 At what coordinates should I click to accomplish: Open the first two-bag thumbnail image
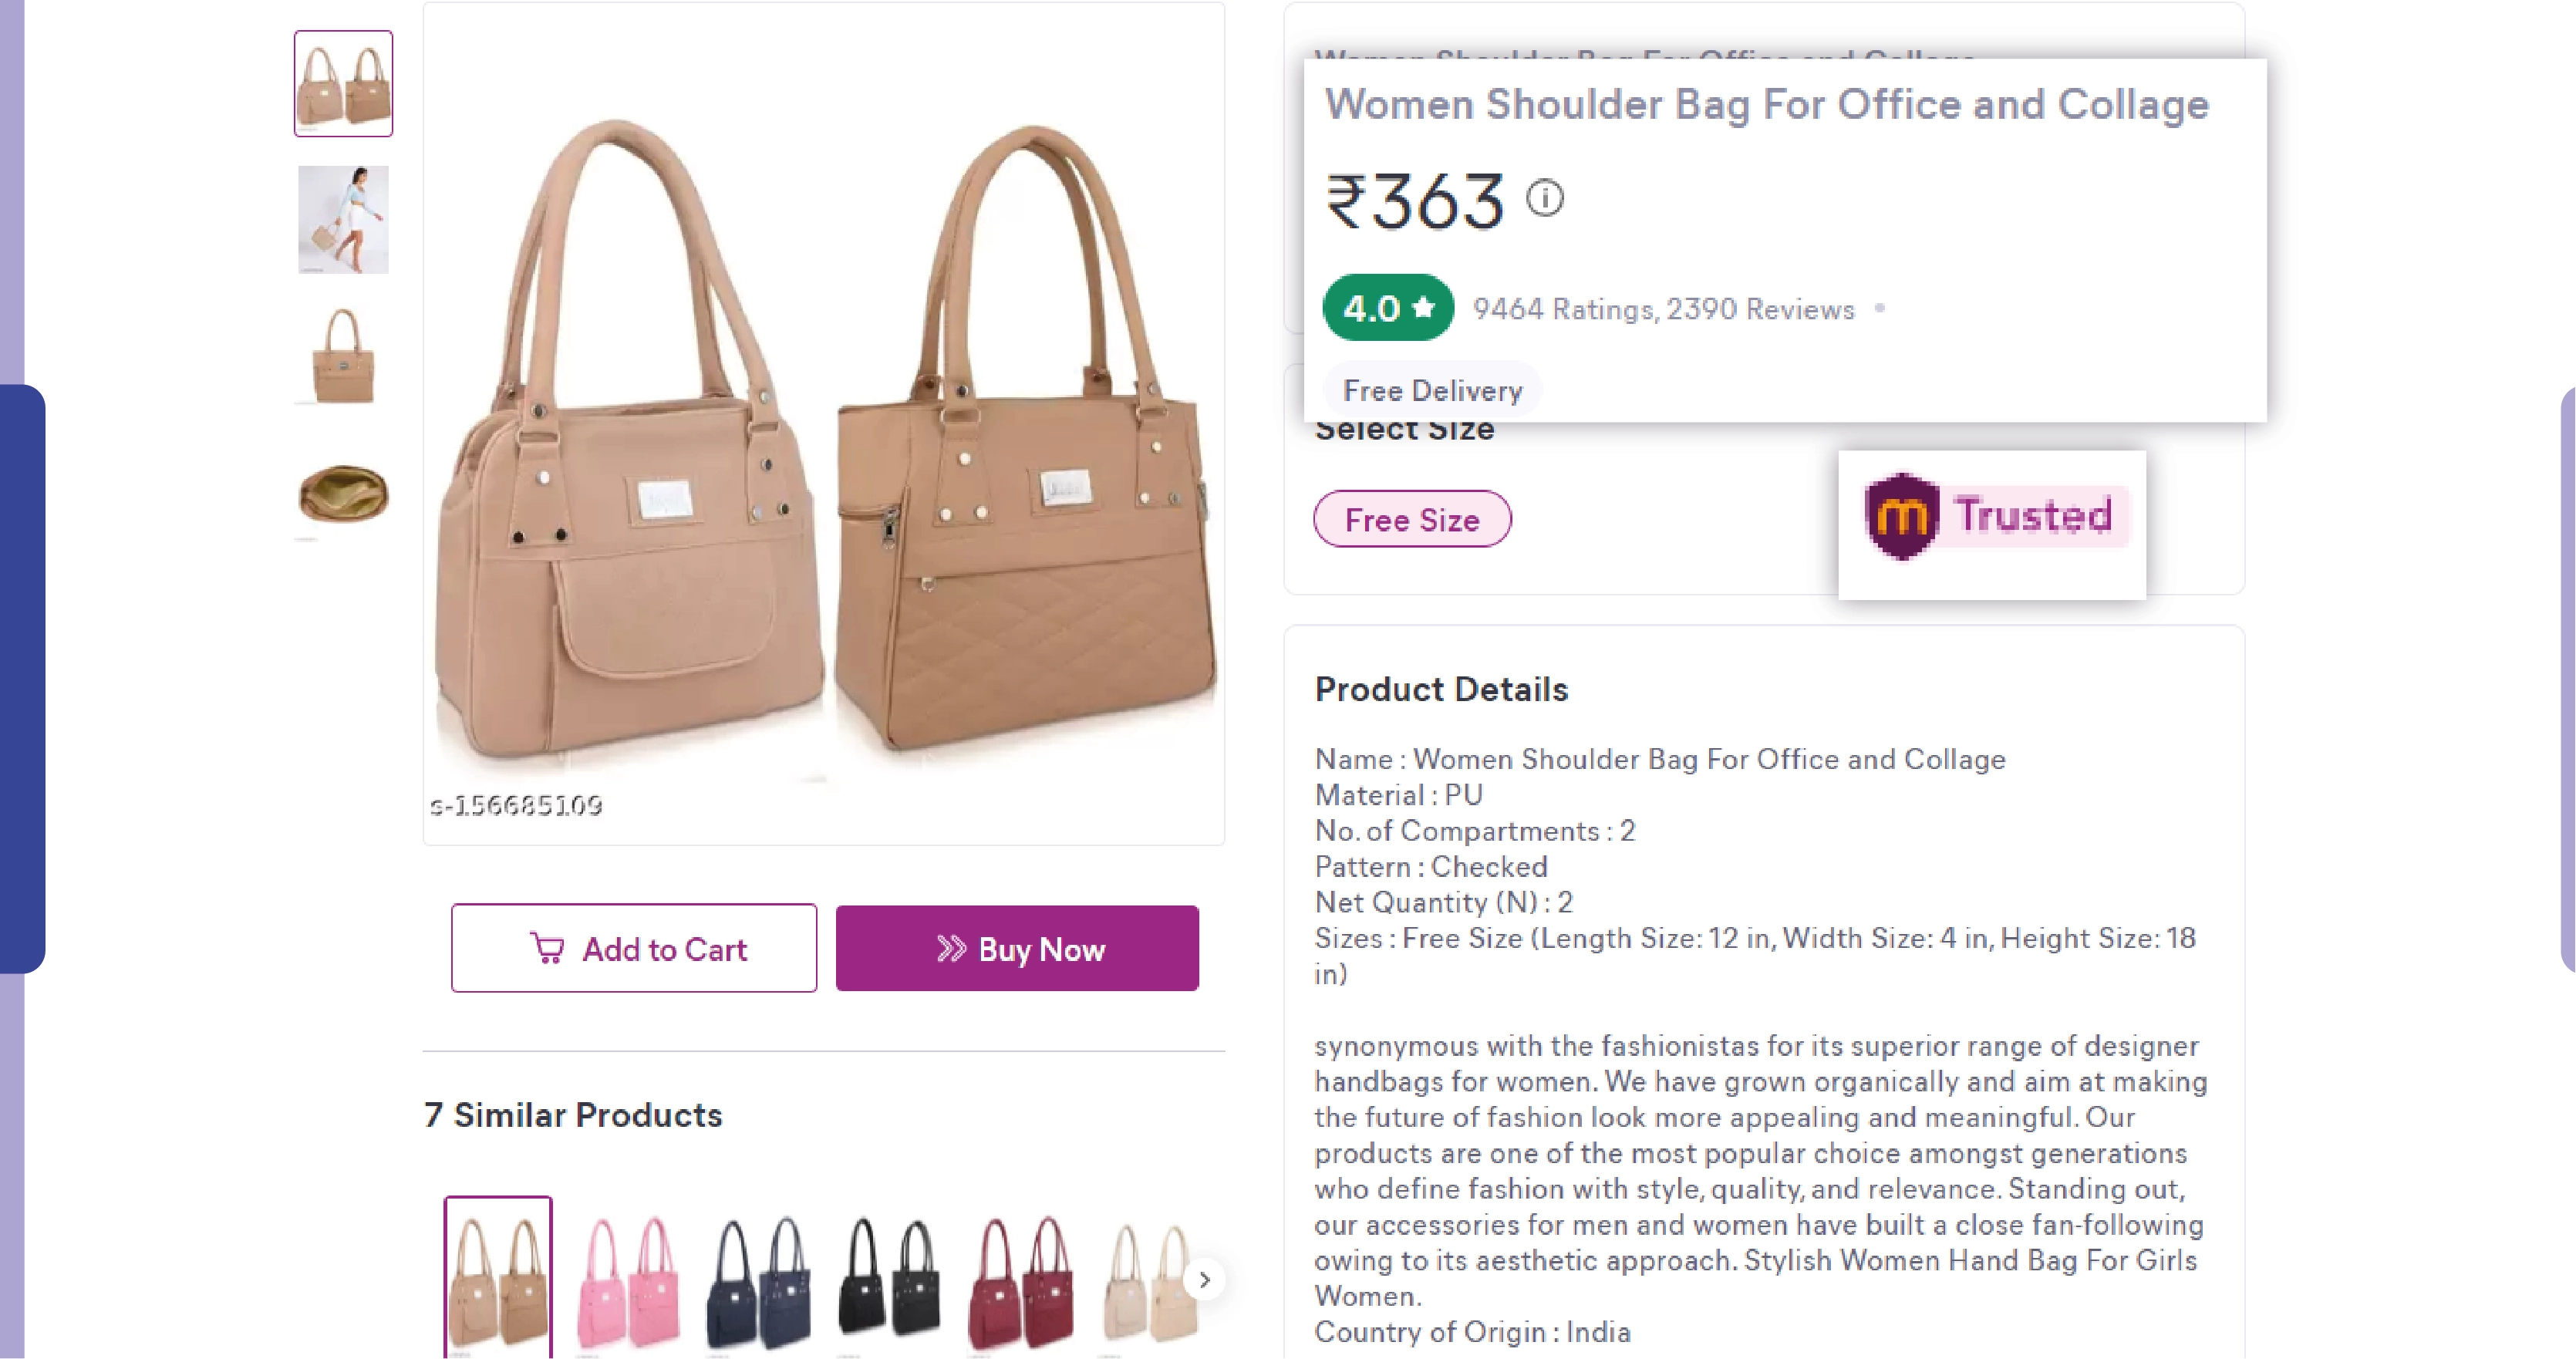pyautogui.click(x=343, y=84)
